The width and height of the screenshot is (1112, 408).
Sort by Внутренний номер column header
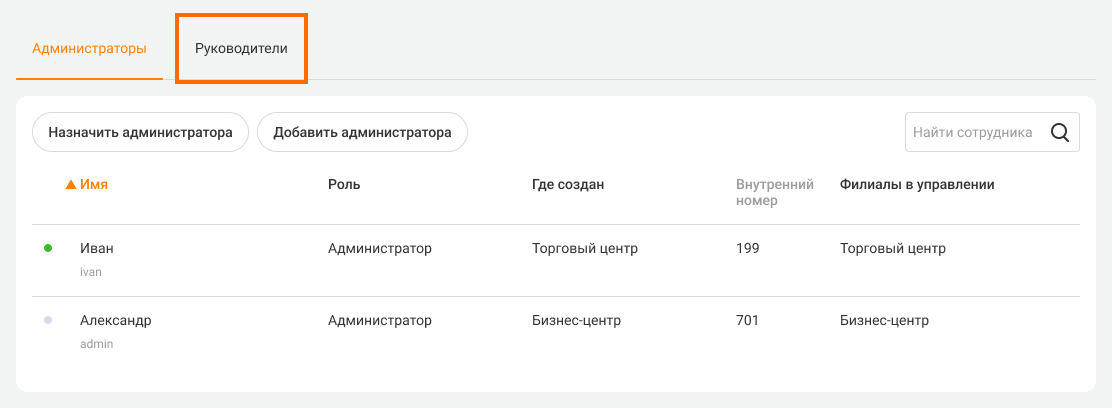pos(775,192)
